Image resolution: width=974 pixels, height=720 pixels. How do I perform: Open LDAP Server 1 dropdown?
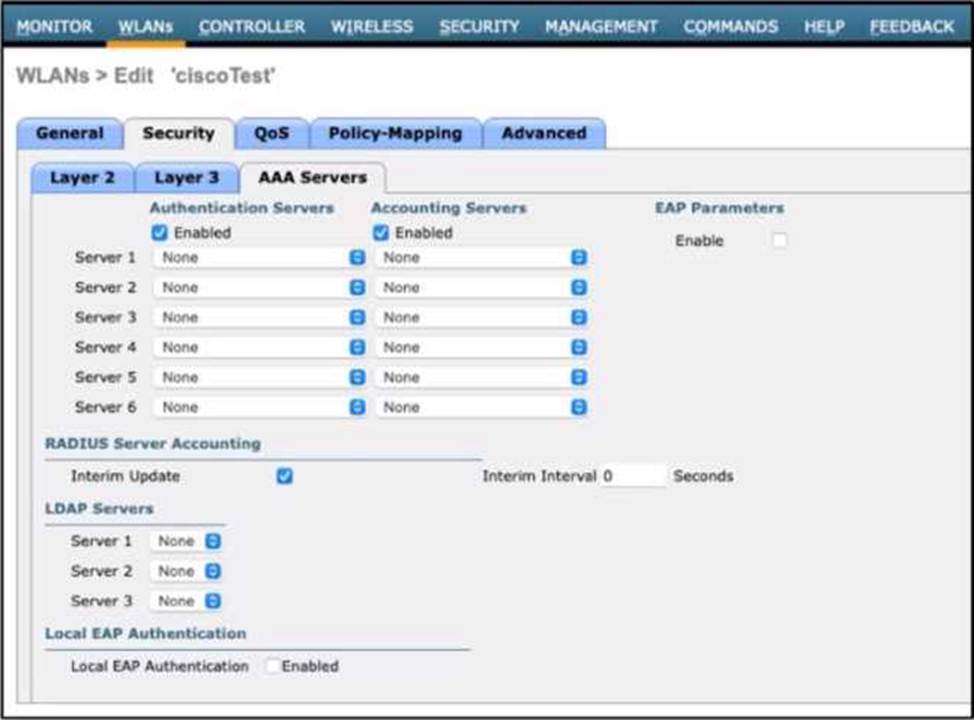click(x=186, y=541)
